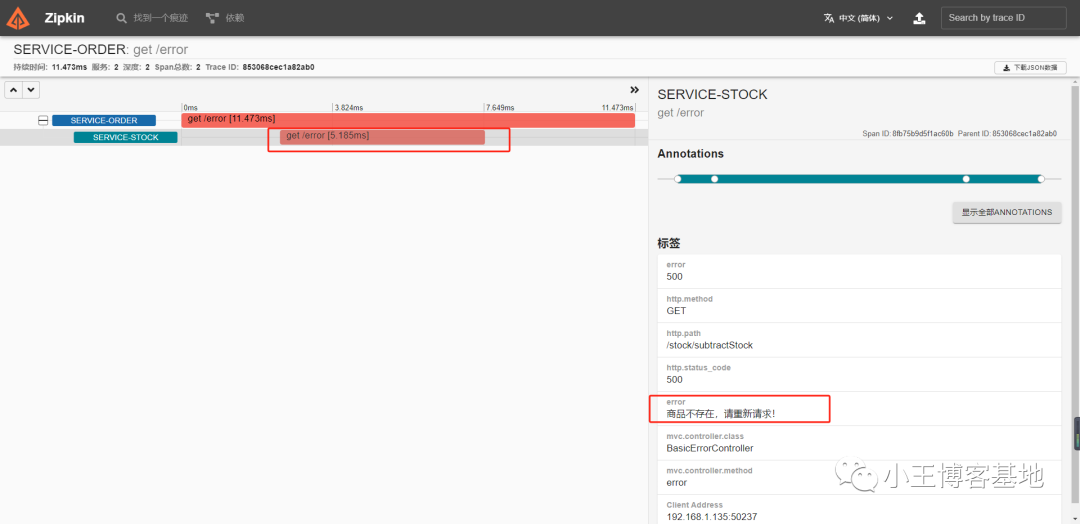Open the dependencies page

tap(225, 18)
